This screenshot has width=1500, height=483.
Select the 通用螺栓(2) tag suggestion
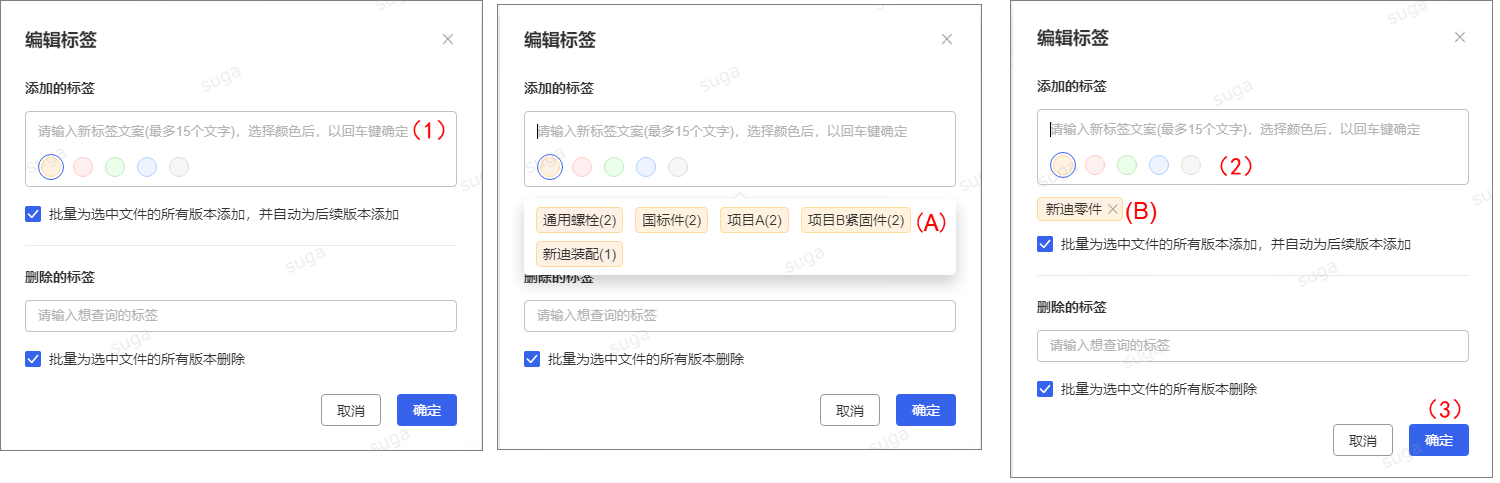[580, 220]
